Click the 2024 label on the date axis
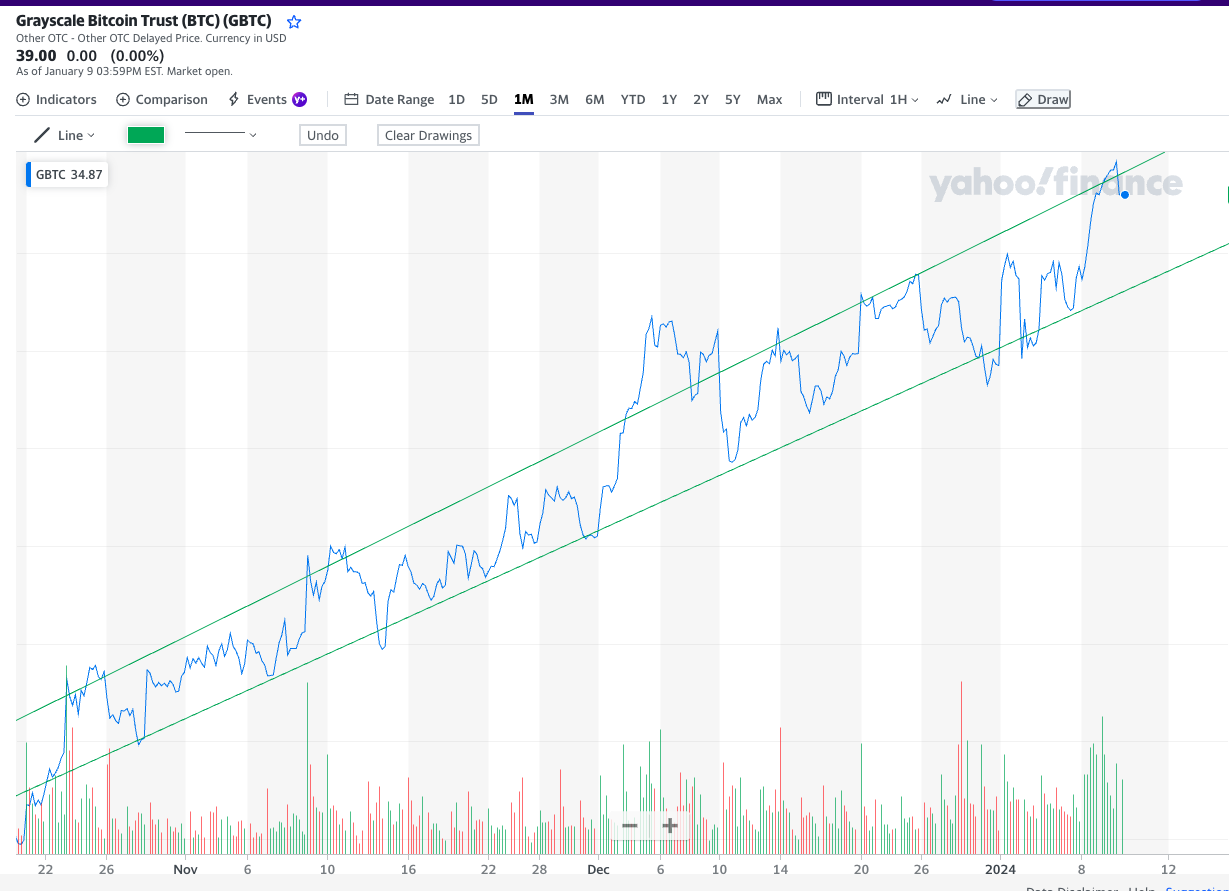 [x=1001, y=870]
